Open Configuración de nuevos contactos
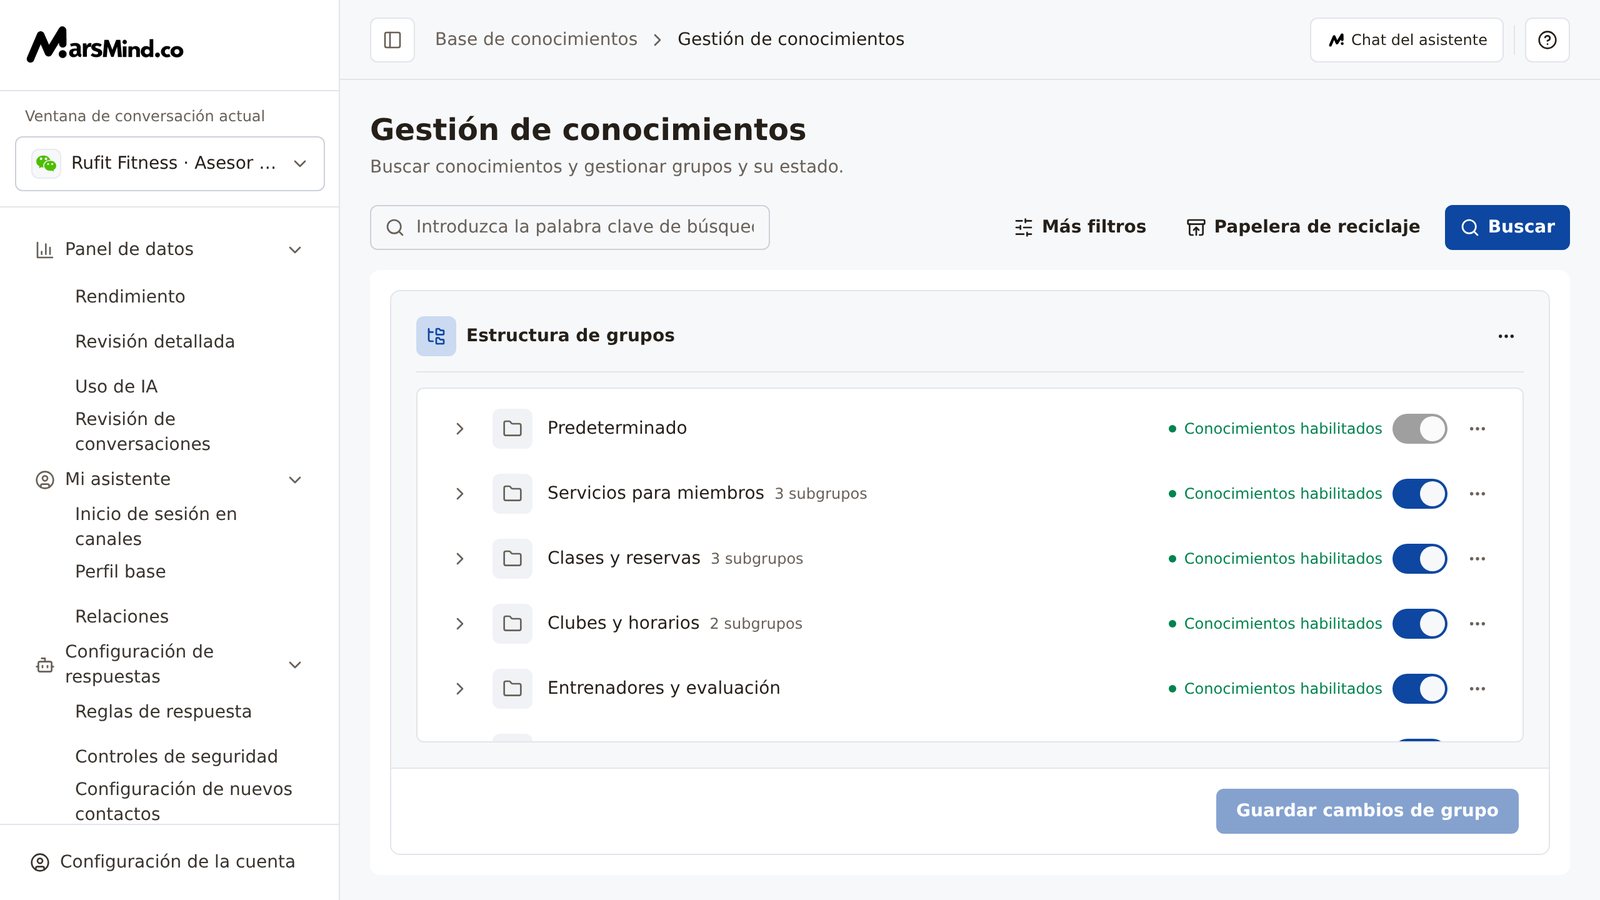 pyautogui.click(x=184, y=802)
